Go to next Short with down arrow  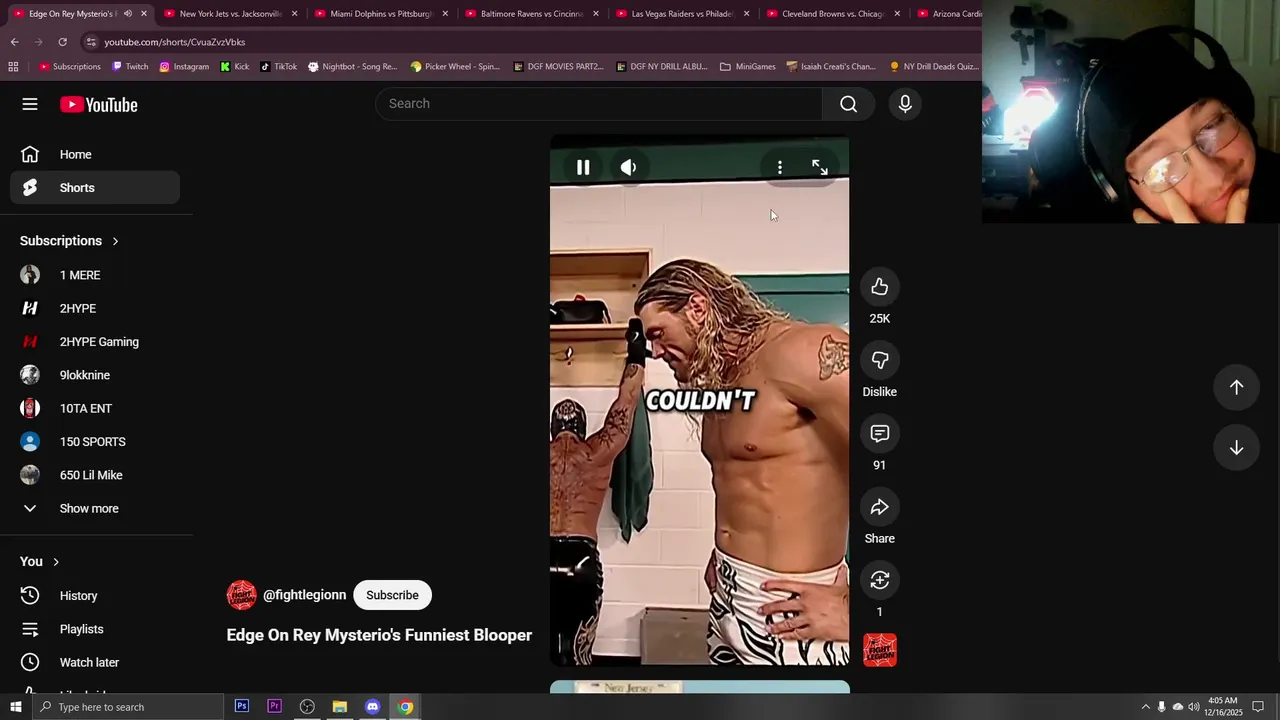1236,447
